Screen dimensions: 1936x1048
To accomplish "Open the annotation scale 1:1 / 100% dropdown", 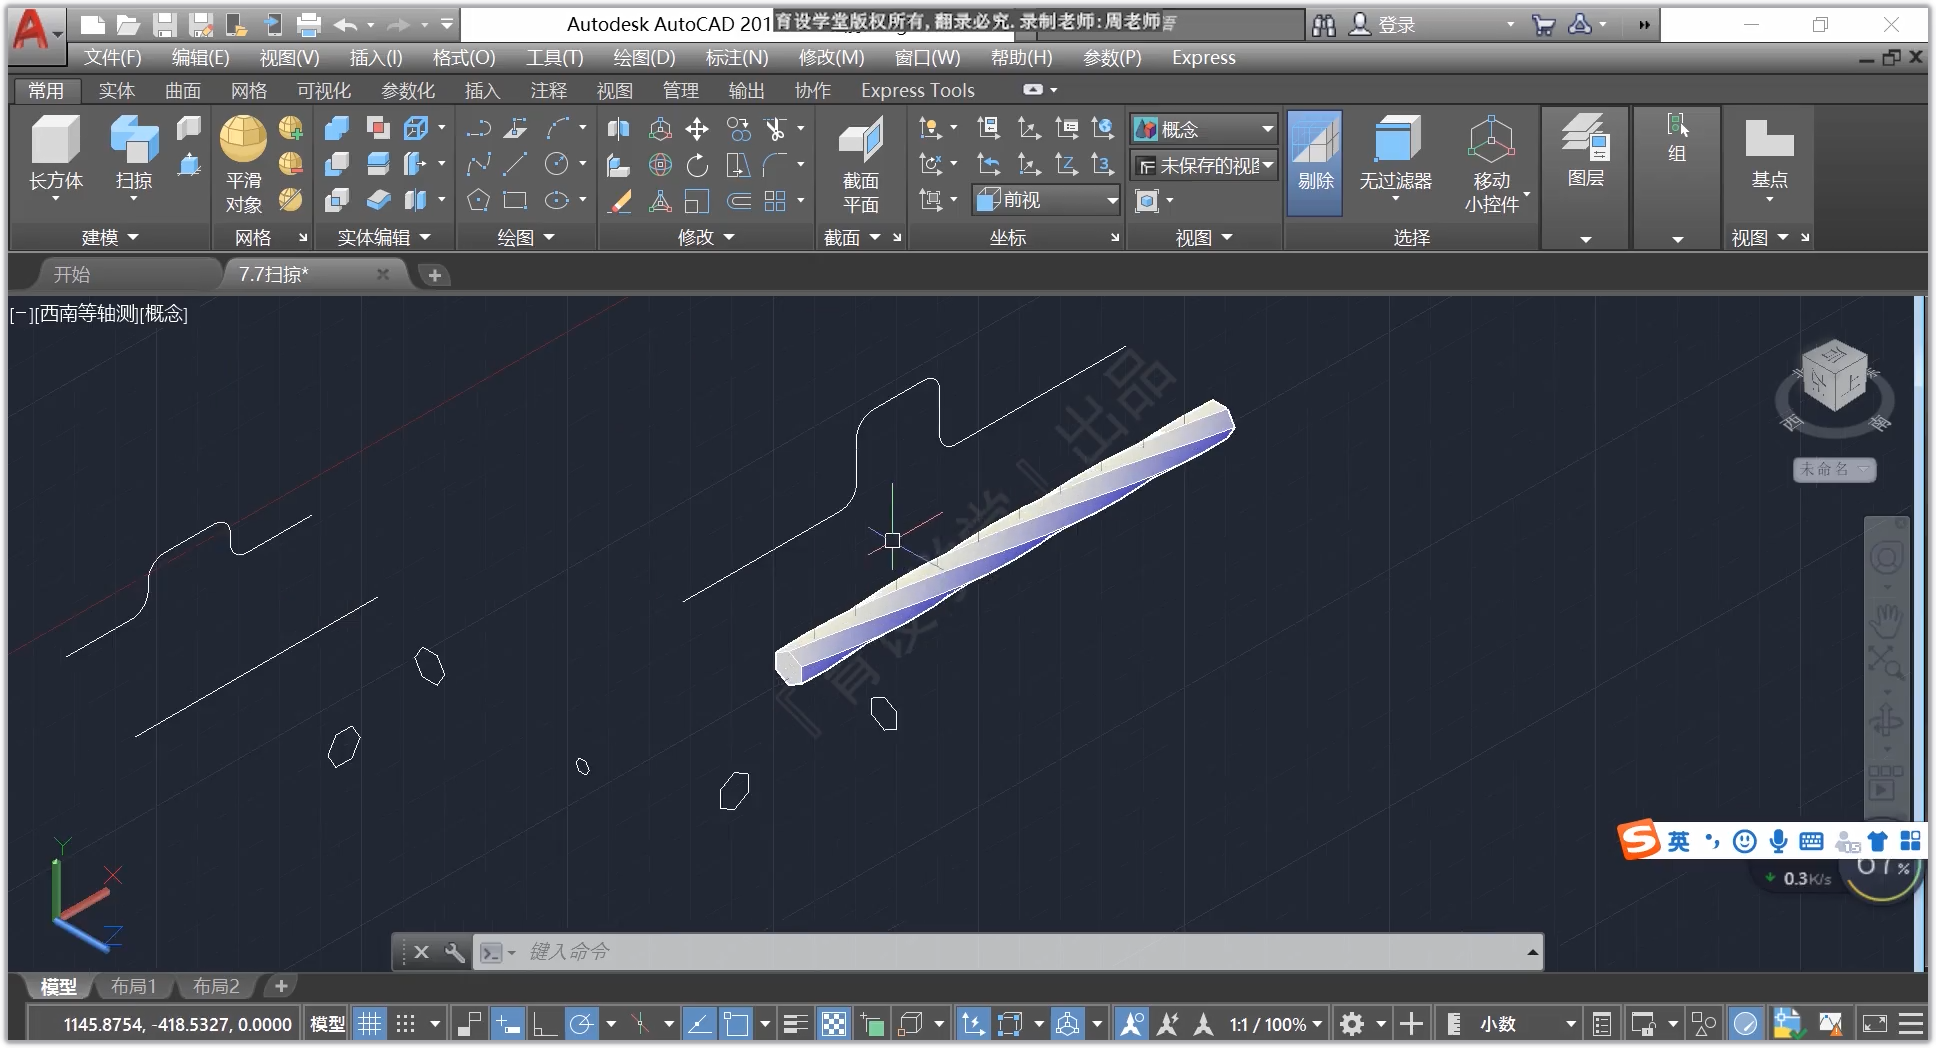I will pos(1275,1024).
